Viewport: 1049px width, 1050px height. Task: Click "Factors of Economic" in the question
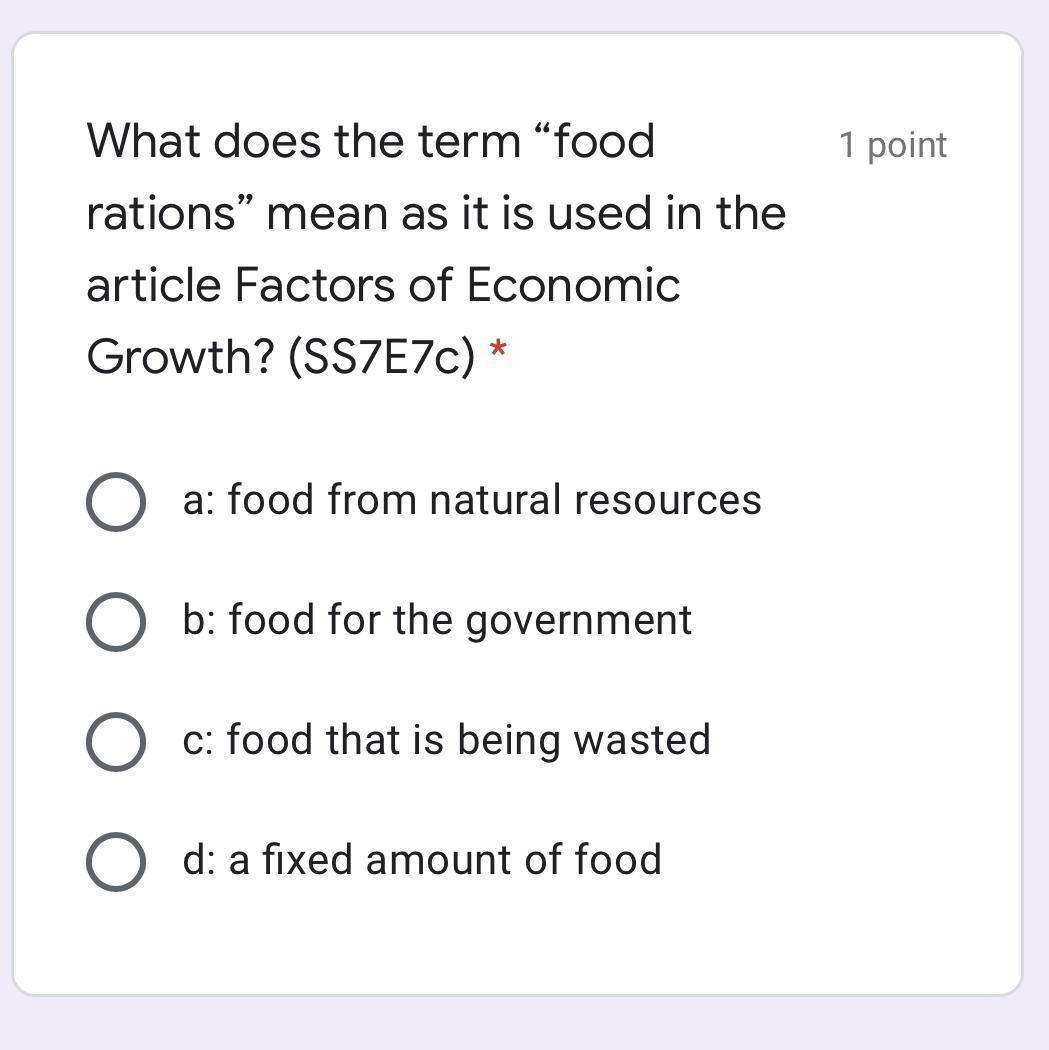tap(457, 285)
